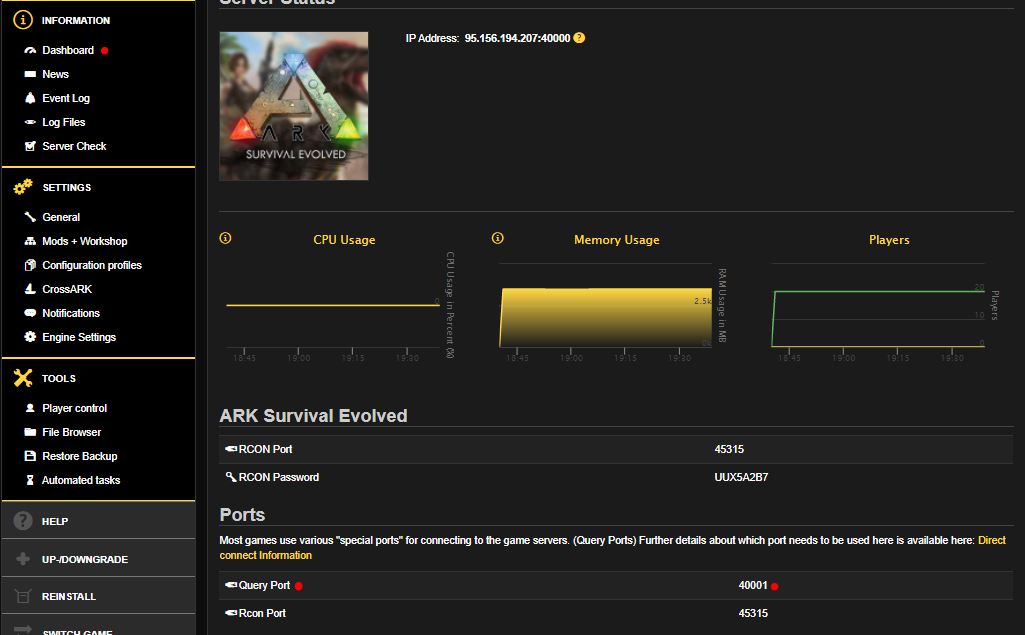Screen dimensions: 1025x635
Task: Open the Event Log bell icon
Action: [x=31, y=98]
